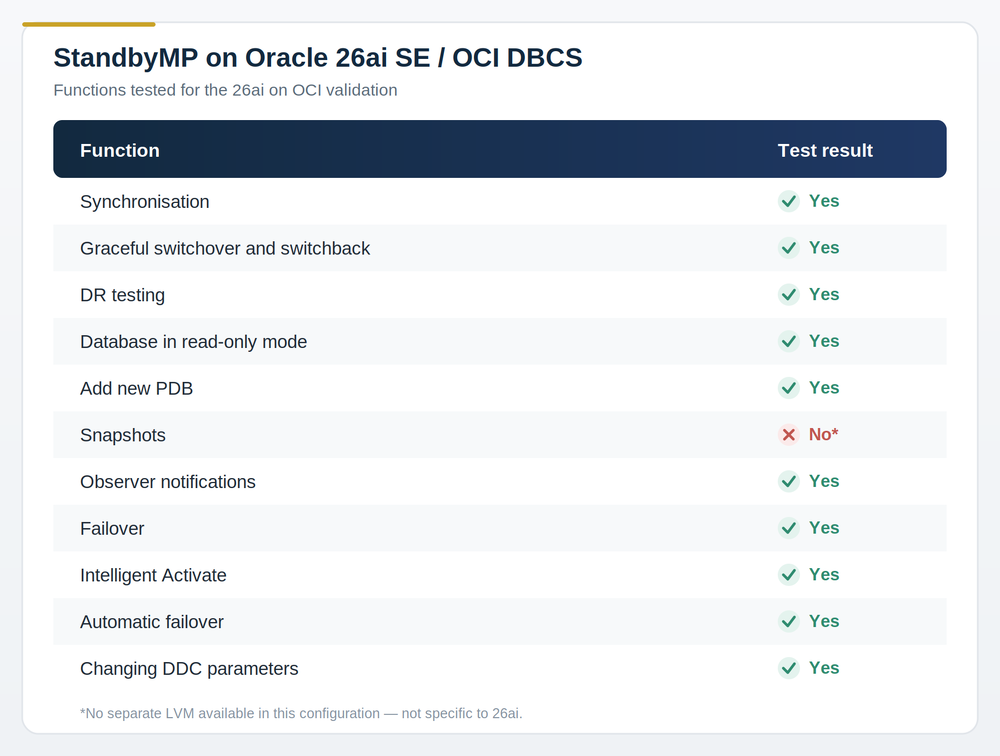Click 'Intelligent Activate' text

pos(153,575)
